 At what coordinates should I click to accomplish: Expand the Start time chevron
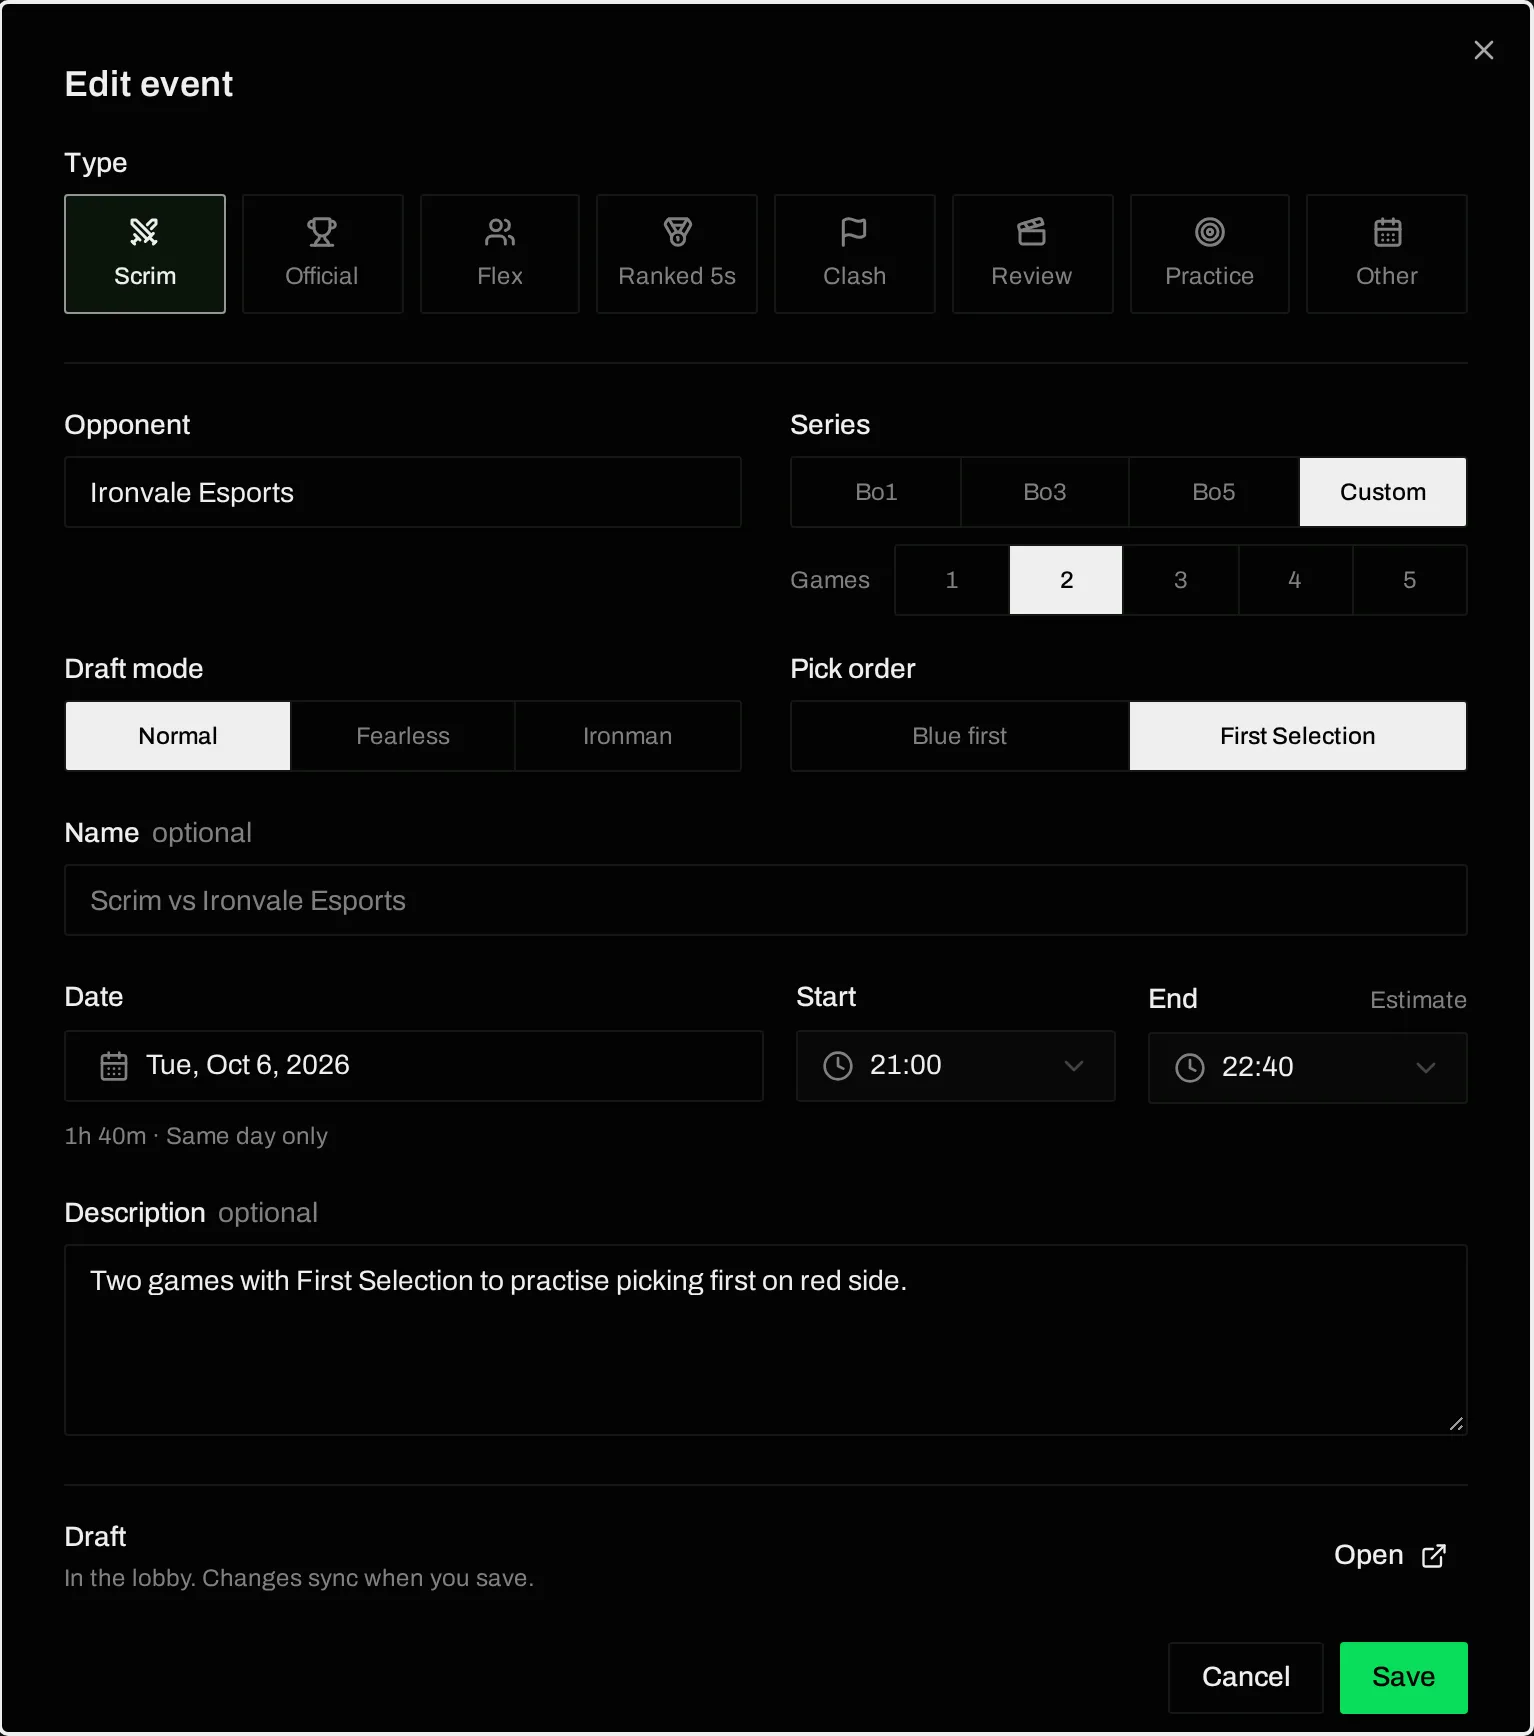tap(1074, 1066)
